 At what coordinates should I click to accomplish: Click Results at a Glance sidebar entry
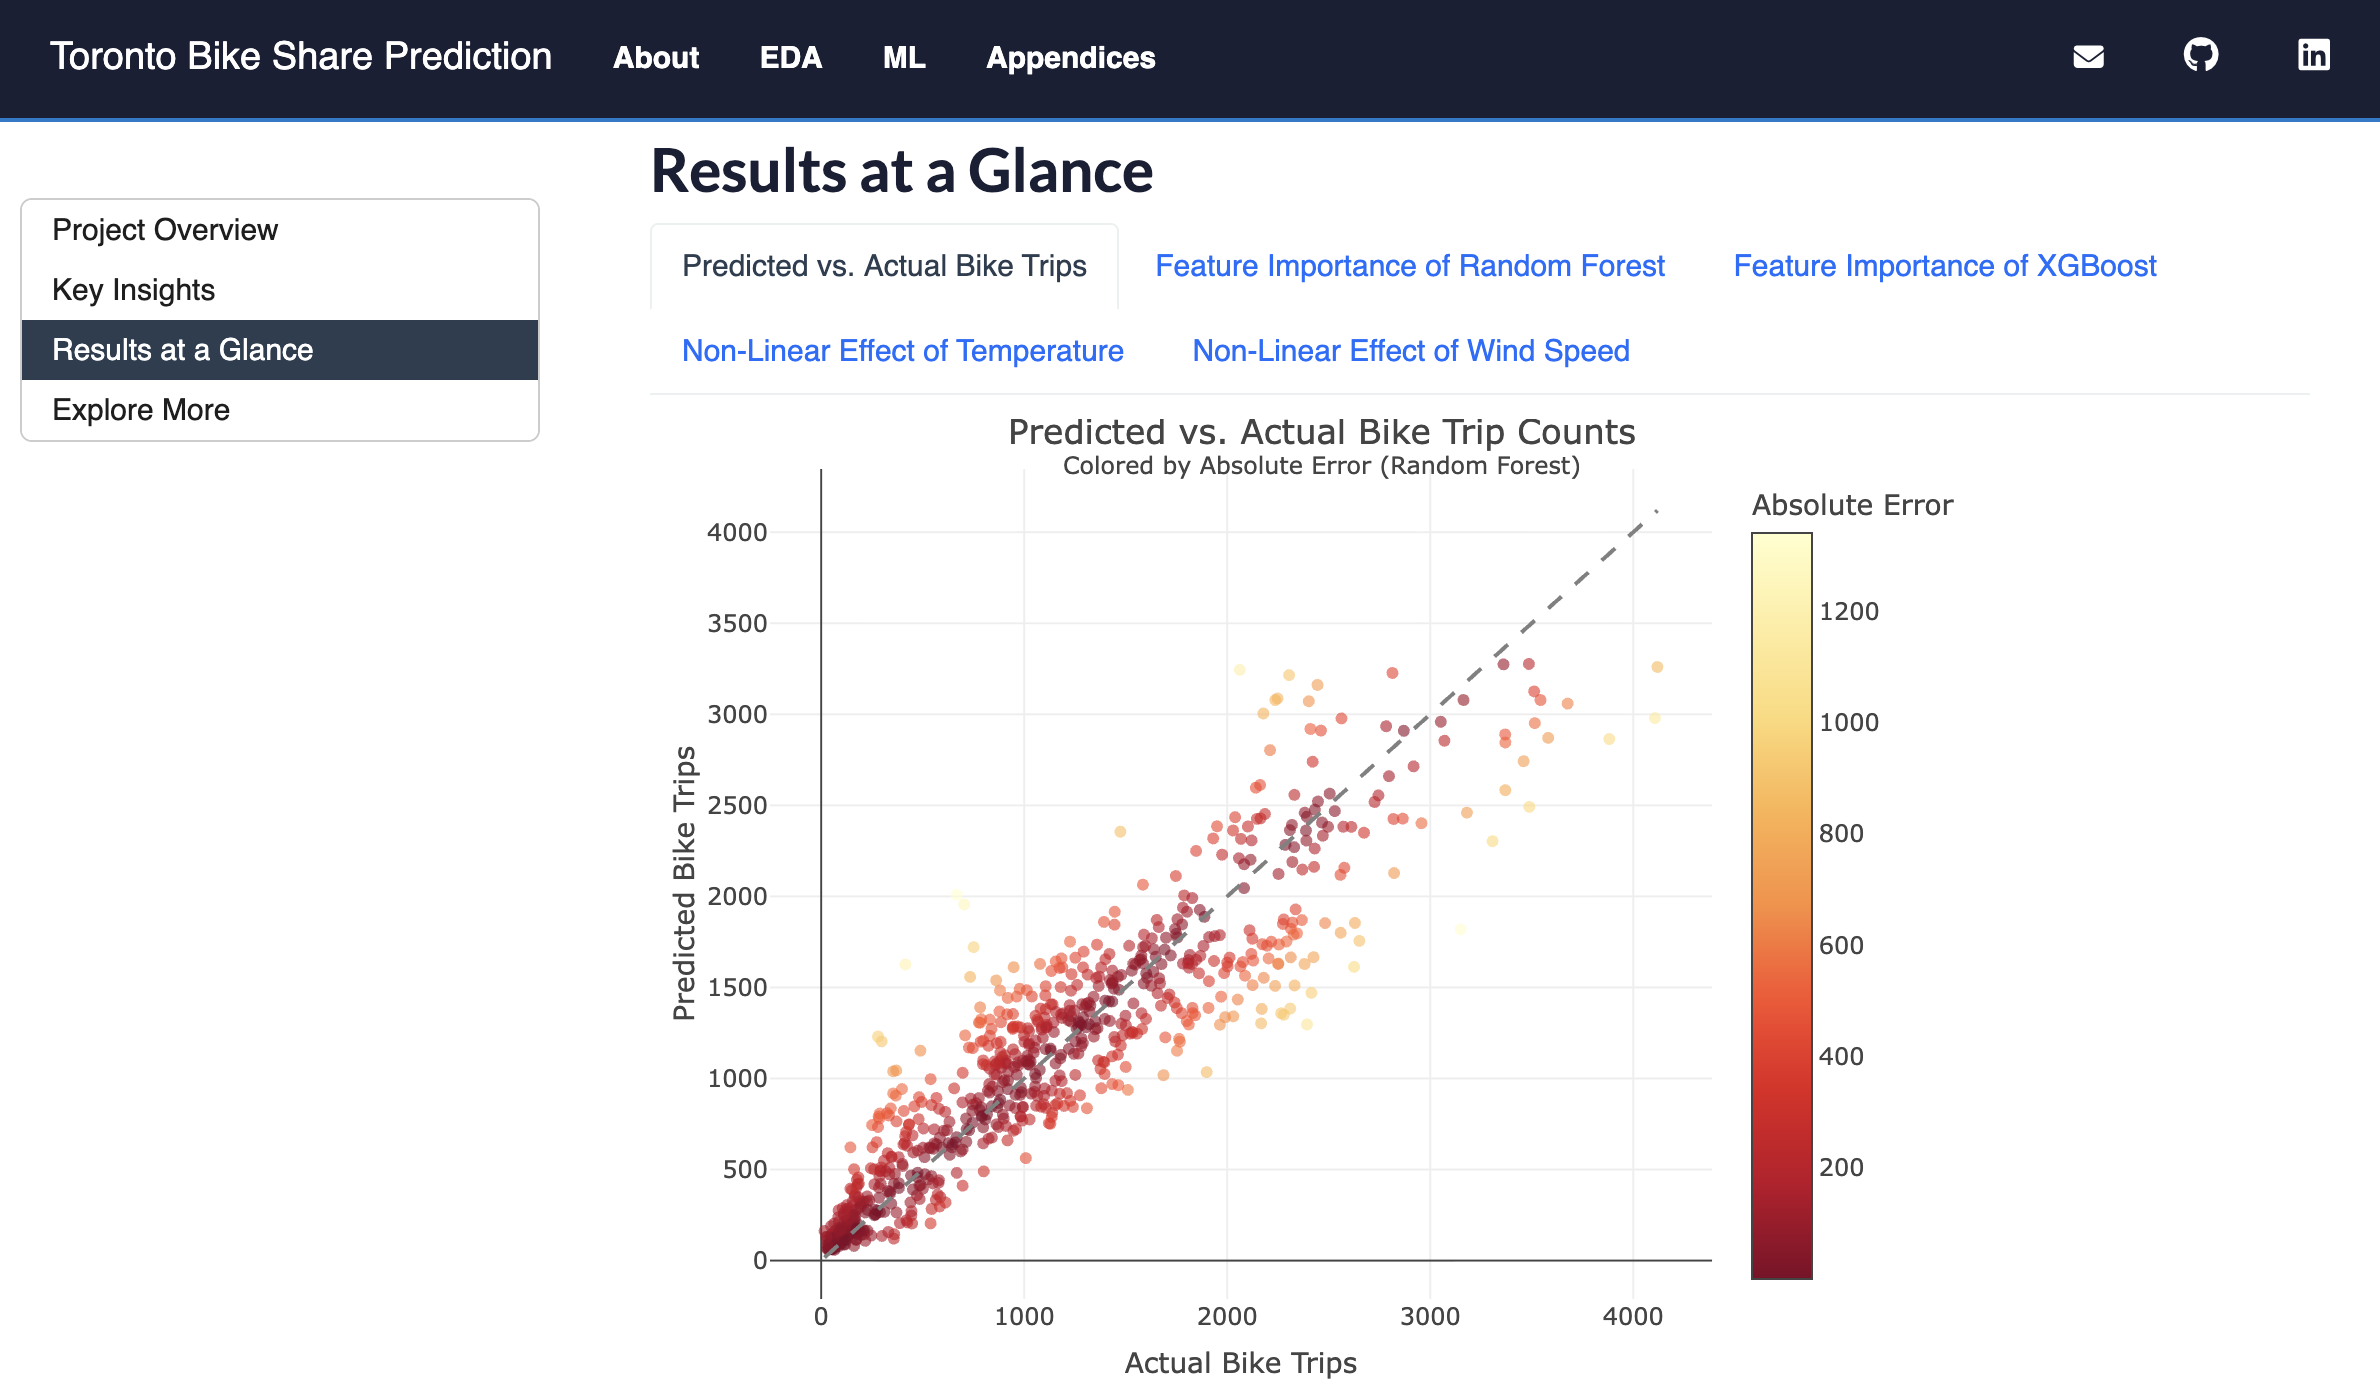pyautogui.click(x=182, y=350)
